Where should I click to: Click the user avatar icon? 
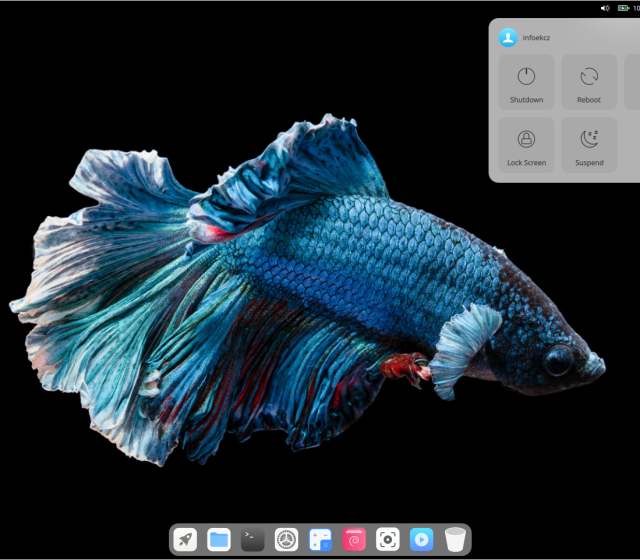point(508,37)
